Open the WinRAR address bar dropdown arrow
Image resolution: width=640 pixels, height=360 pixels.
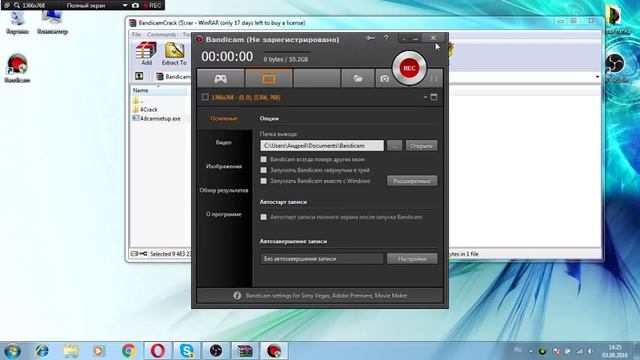(x=598, y=77)
